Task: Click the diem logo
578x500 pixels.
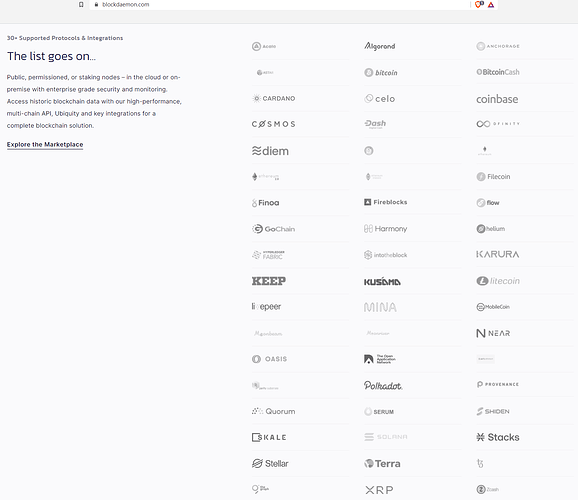Action: (x=270, y=151)
